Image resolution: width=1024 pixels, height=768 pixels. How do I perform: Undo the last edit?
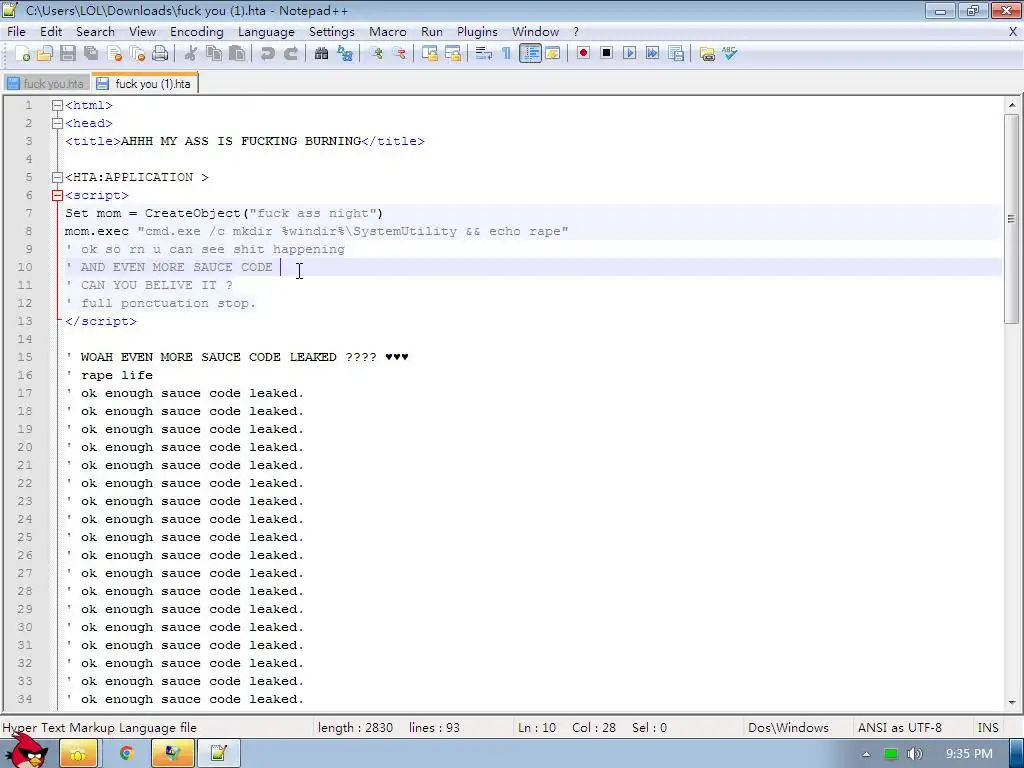point(267,54)
